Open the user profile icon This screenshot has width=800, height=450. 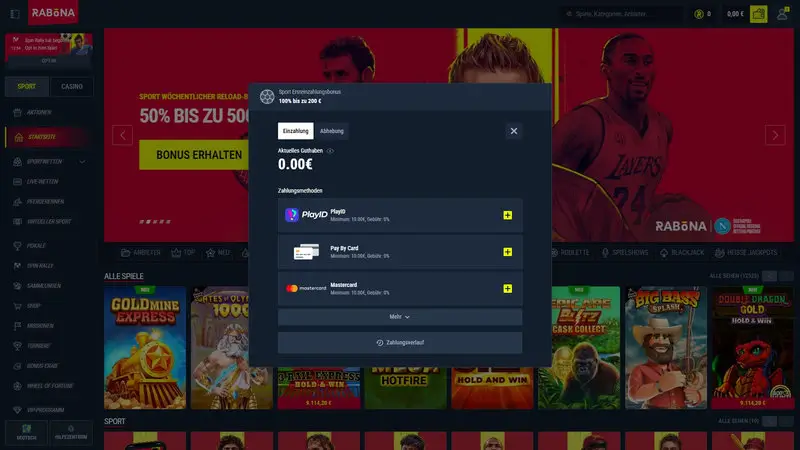(x=782, y=14)
